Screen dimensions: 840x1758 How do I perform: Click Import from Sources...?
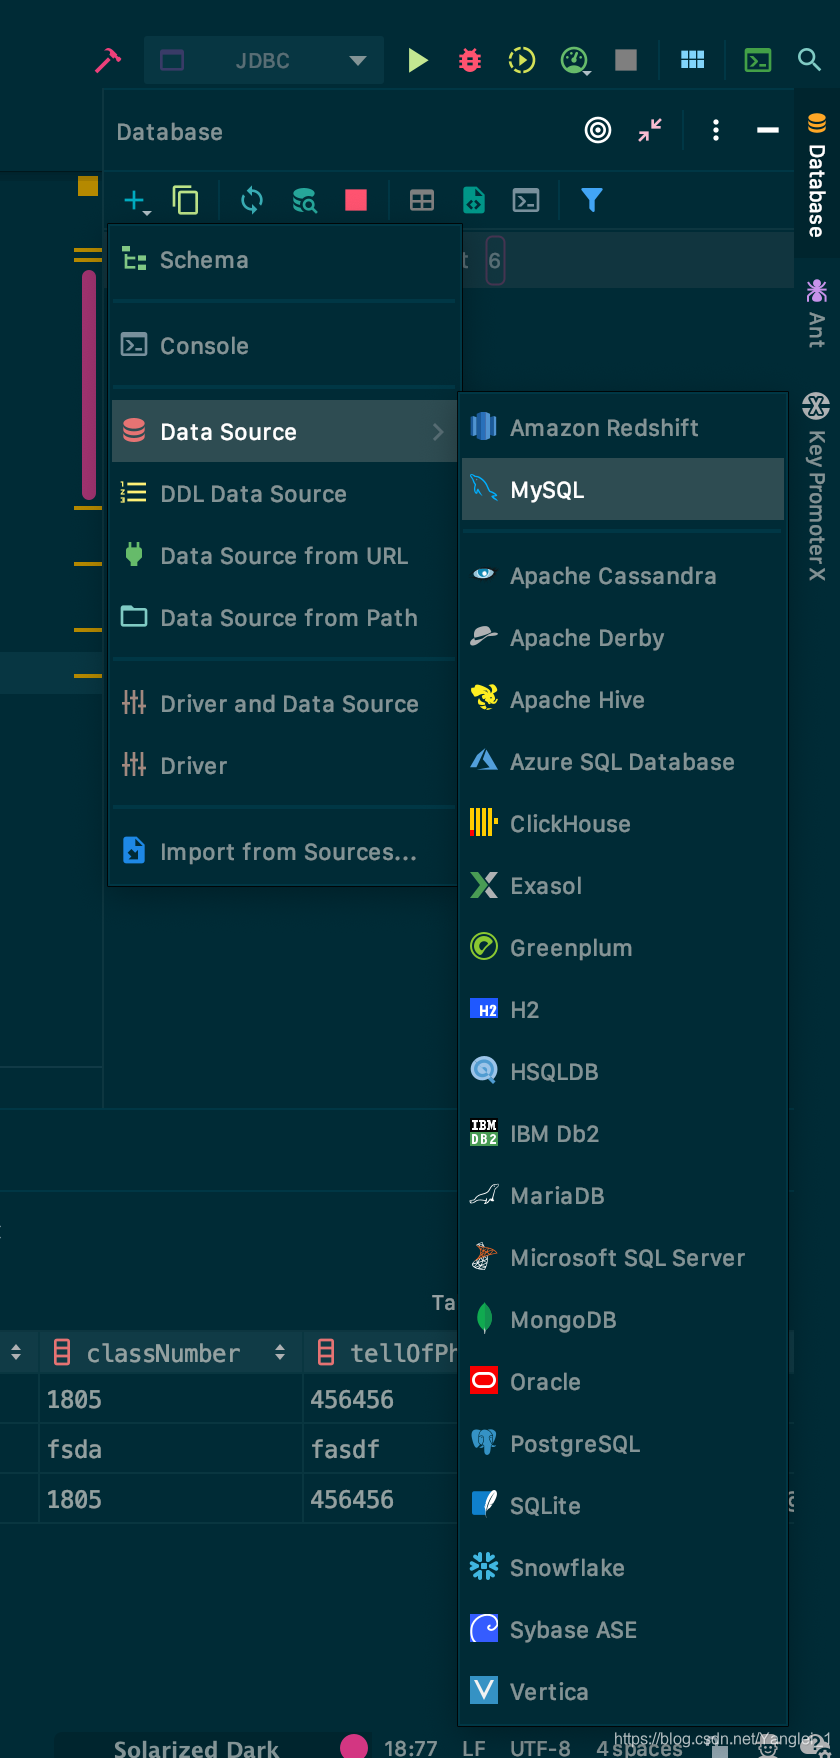point(284,851)
